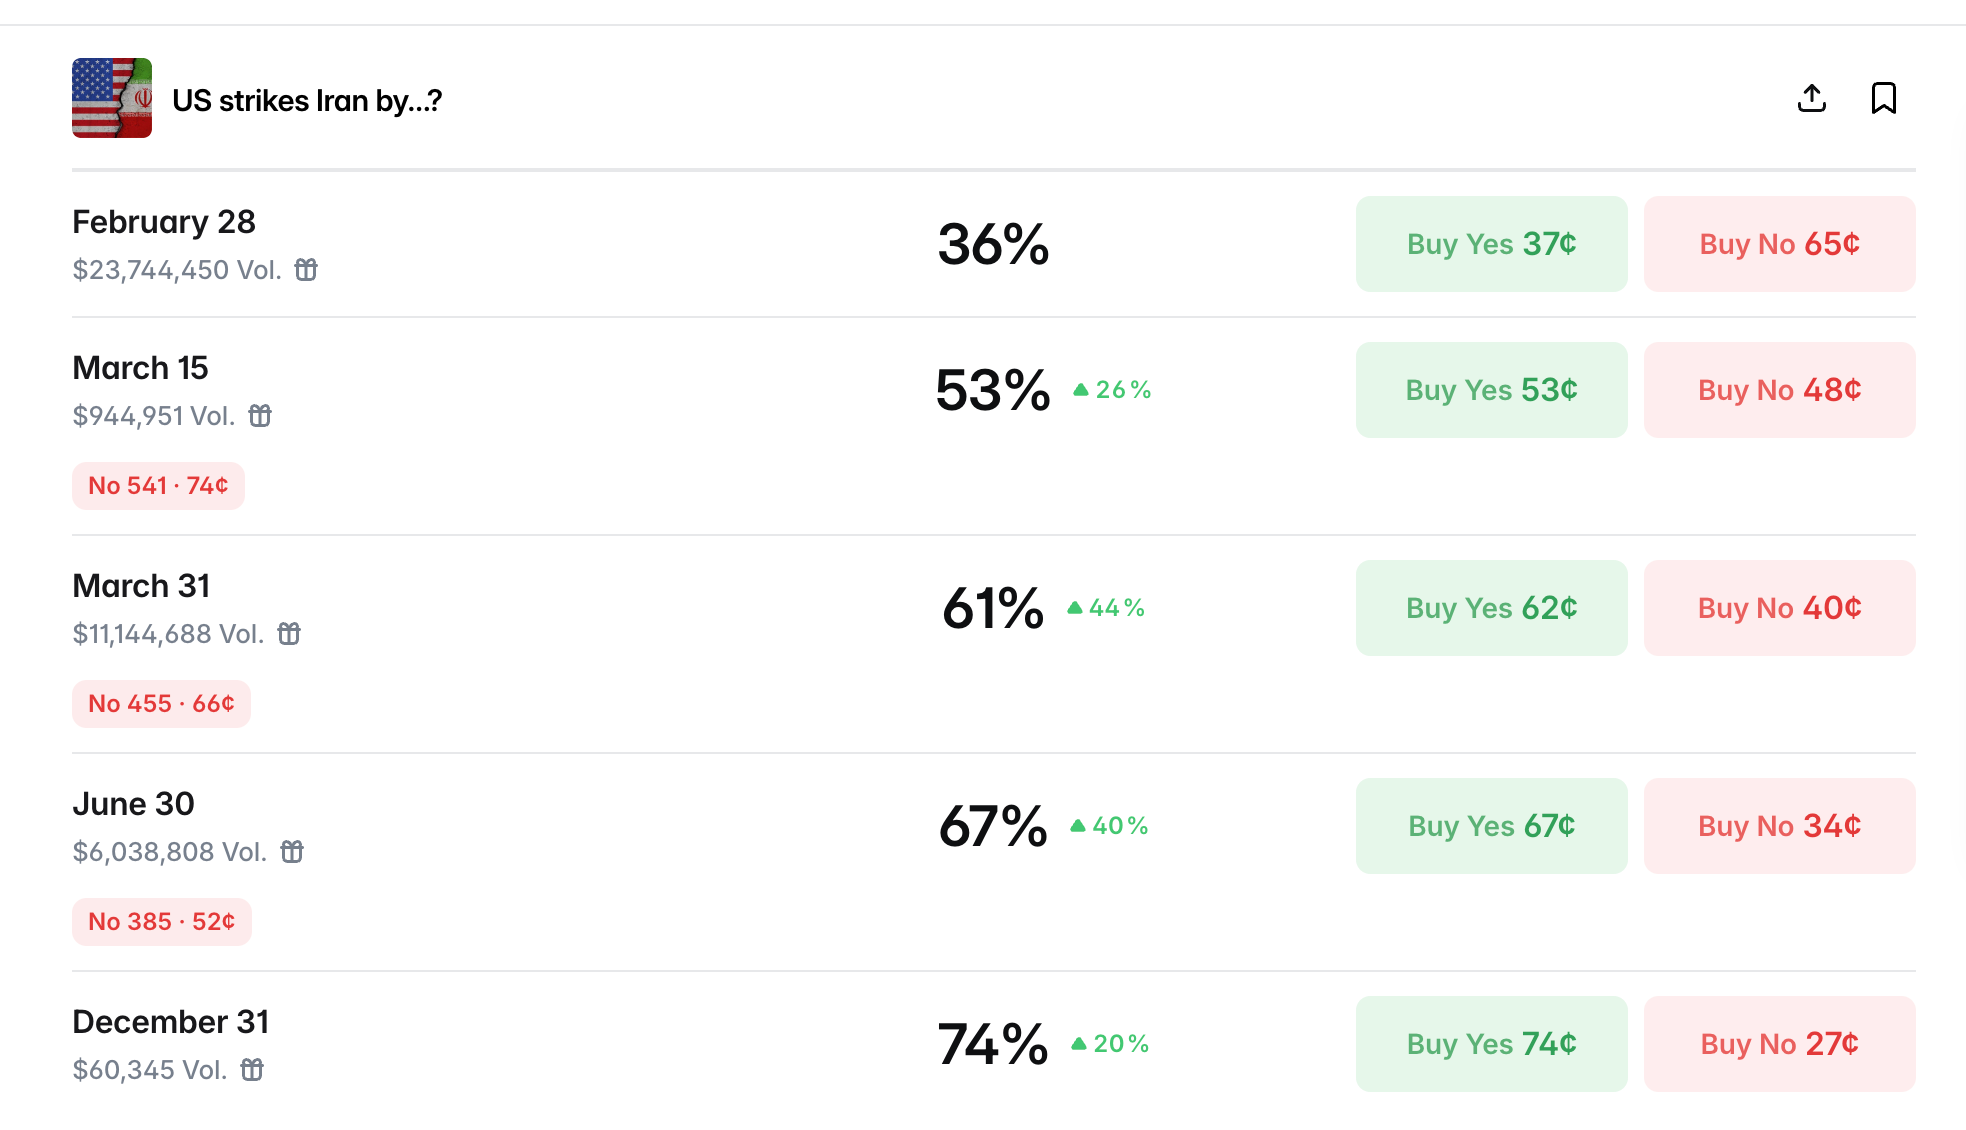Click gift icon beside February 28 volume
Image resolution: width=1966 pixels, height=1130 pixels.
pyautogui.click(x=306, y=270)
